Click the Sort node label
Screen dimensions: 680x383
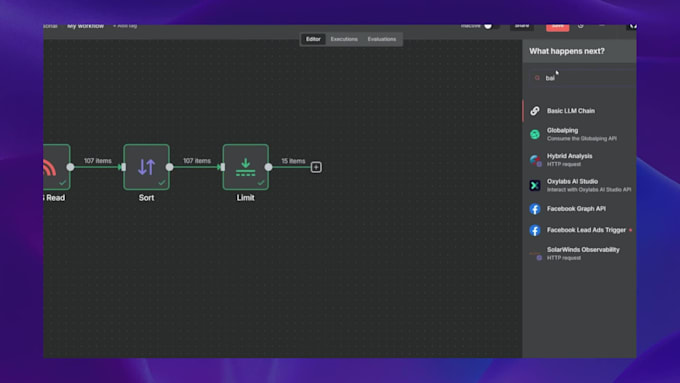[x=146, y=198]
